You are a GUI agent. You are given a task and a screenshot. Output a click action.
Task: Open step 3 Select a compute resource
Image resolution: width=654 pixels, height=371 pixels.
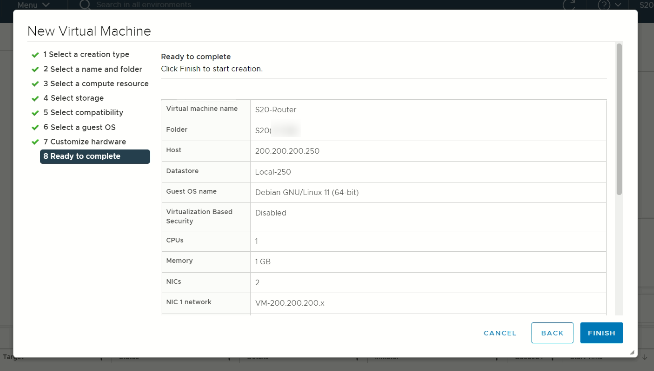[96, 83]
